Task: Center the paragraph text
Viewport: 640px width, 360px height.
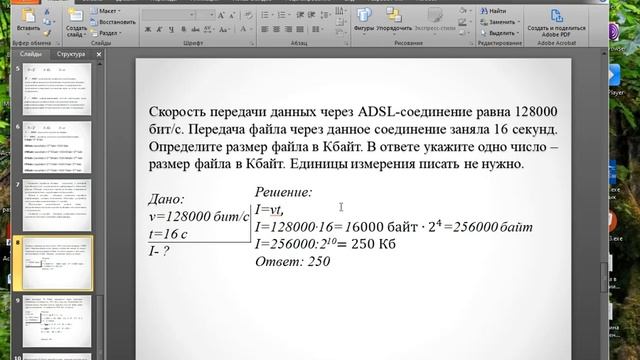Action: click(276, 29)
